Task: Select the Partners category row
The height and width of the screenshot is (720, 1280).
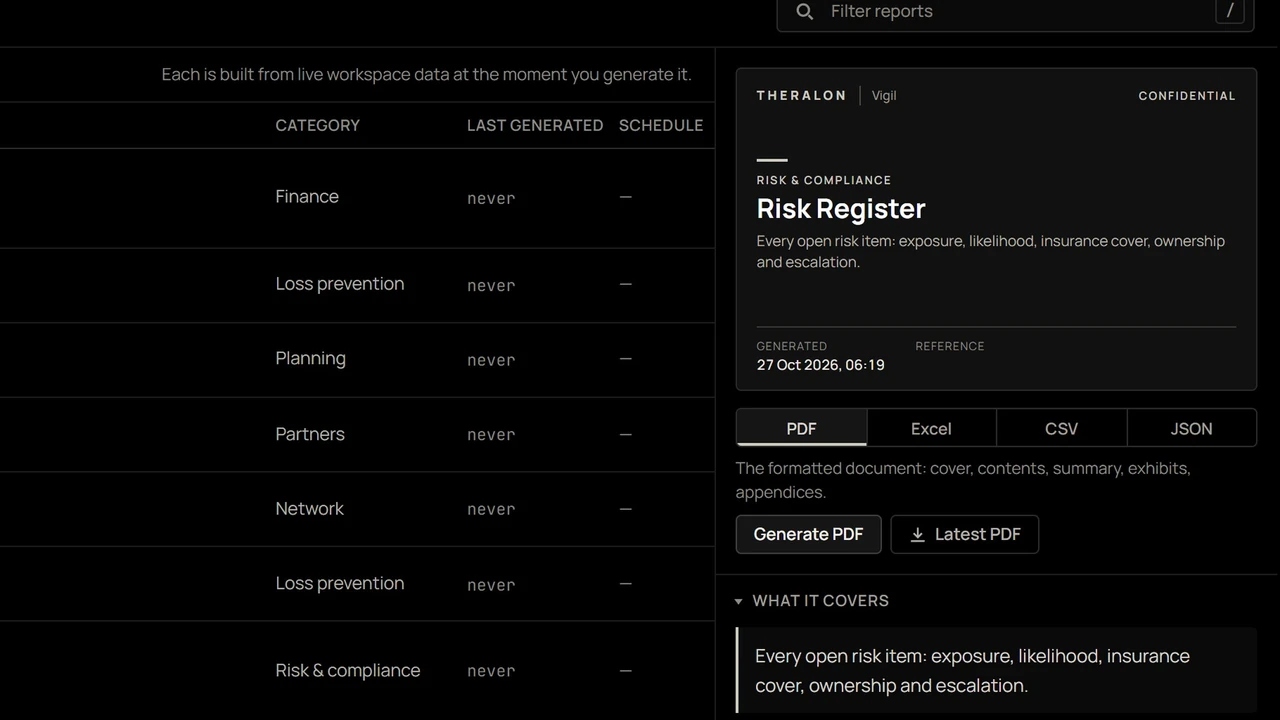Action: click(x=357, y=435)
